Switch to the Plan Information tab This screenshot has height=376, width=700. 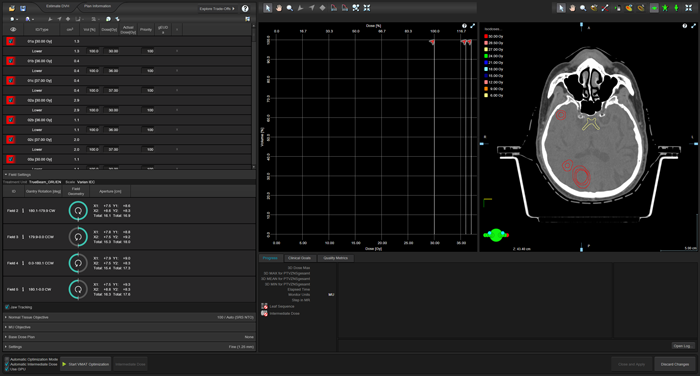pyautogui.click(x=98, y=6)
